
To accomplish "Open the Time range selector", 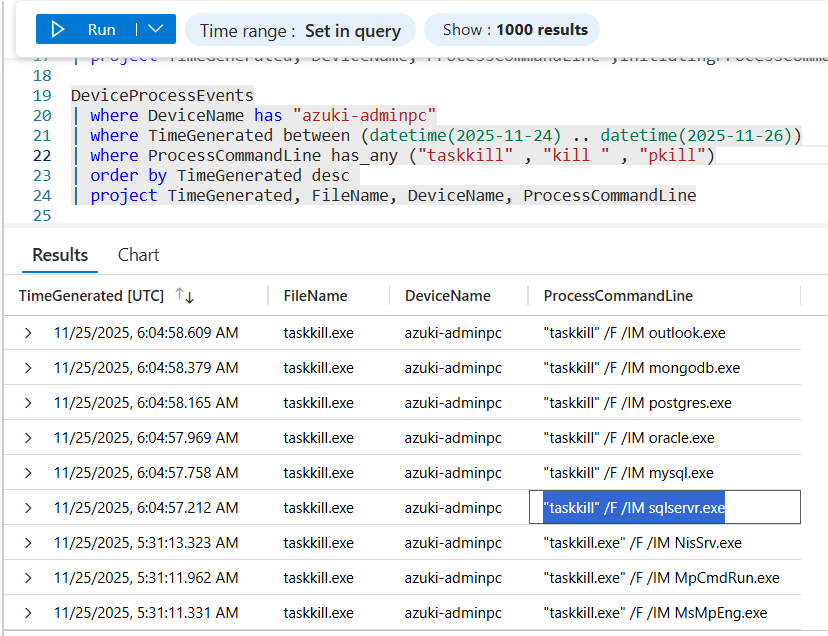I will click(300, 30).
